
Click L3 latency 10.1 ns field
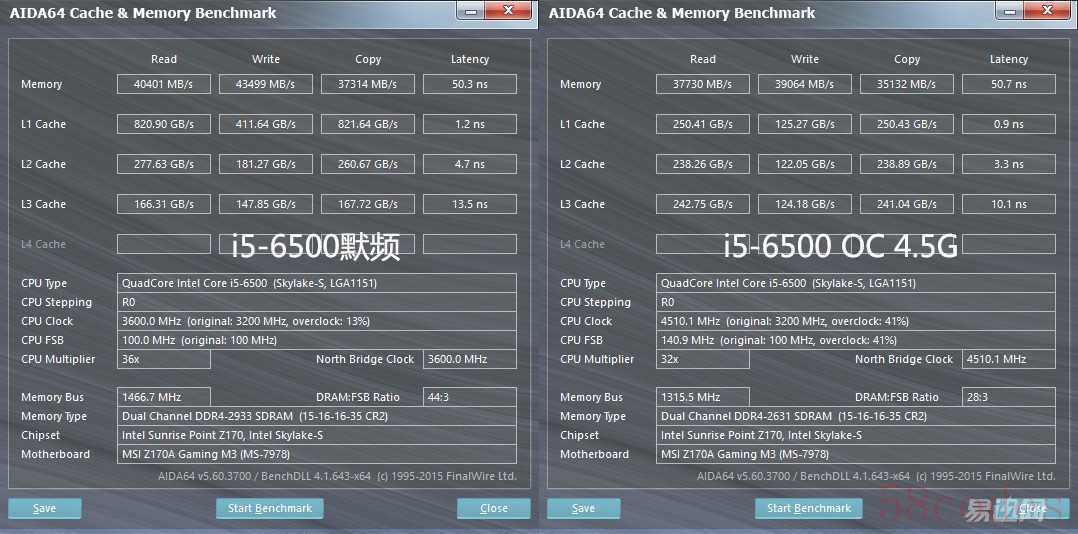[x=1009, y=203]
